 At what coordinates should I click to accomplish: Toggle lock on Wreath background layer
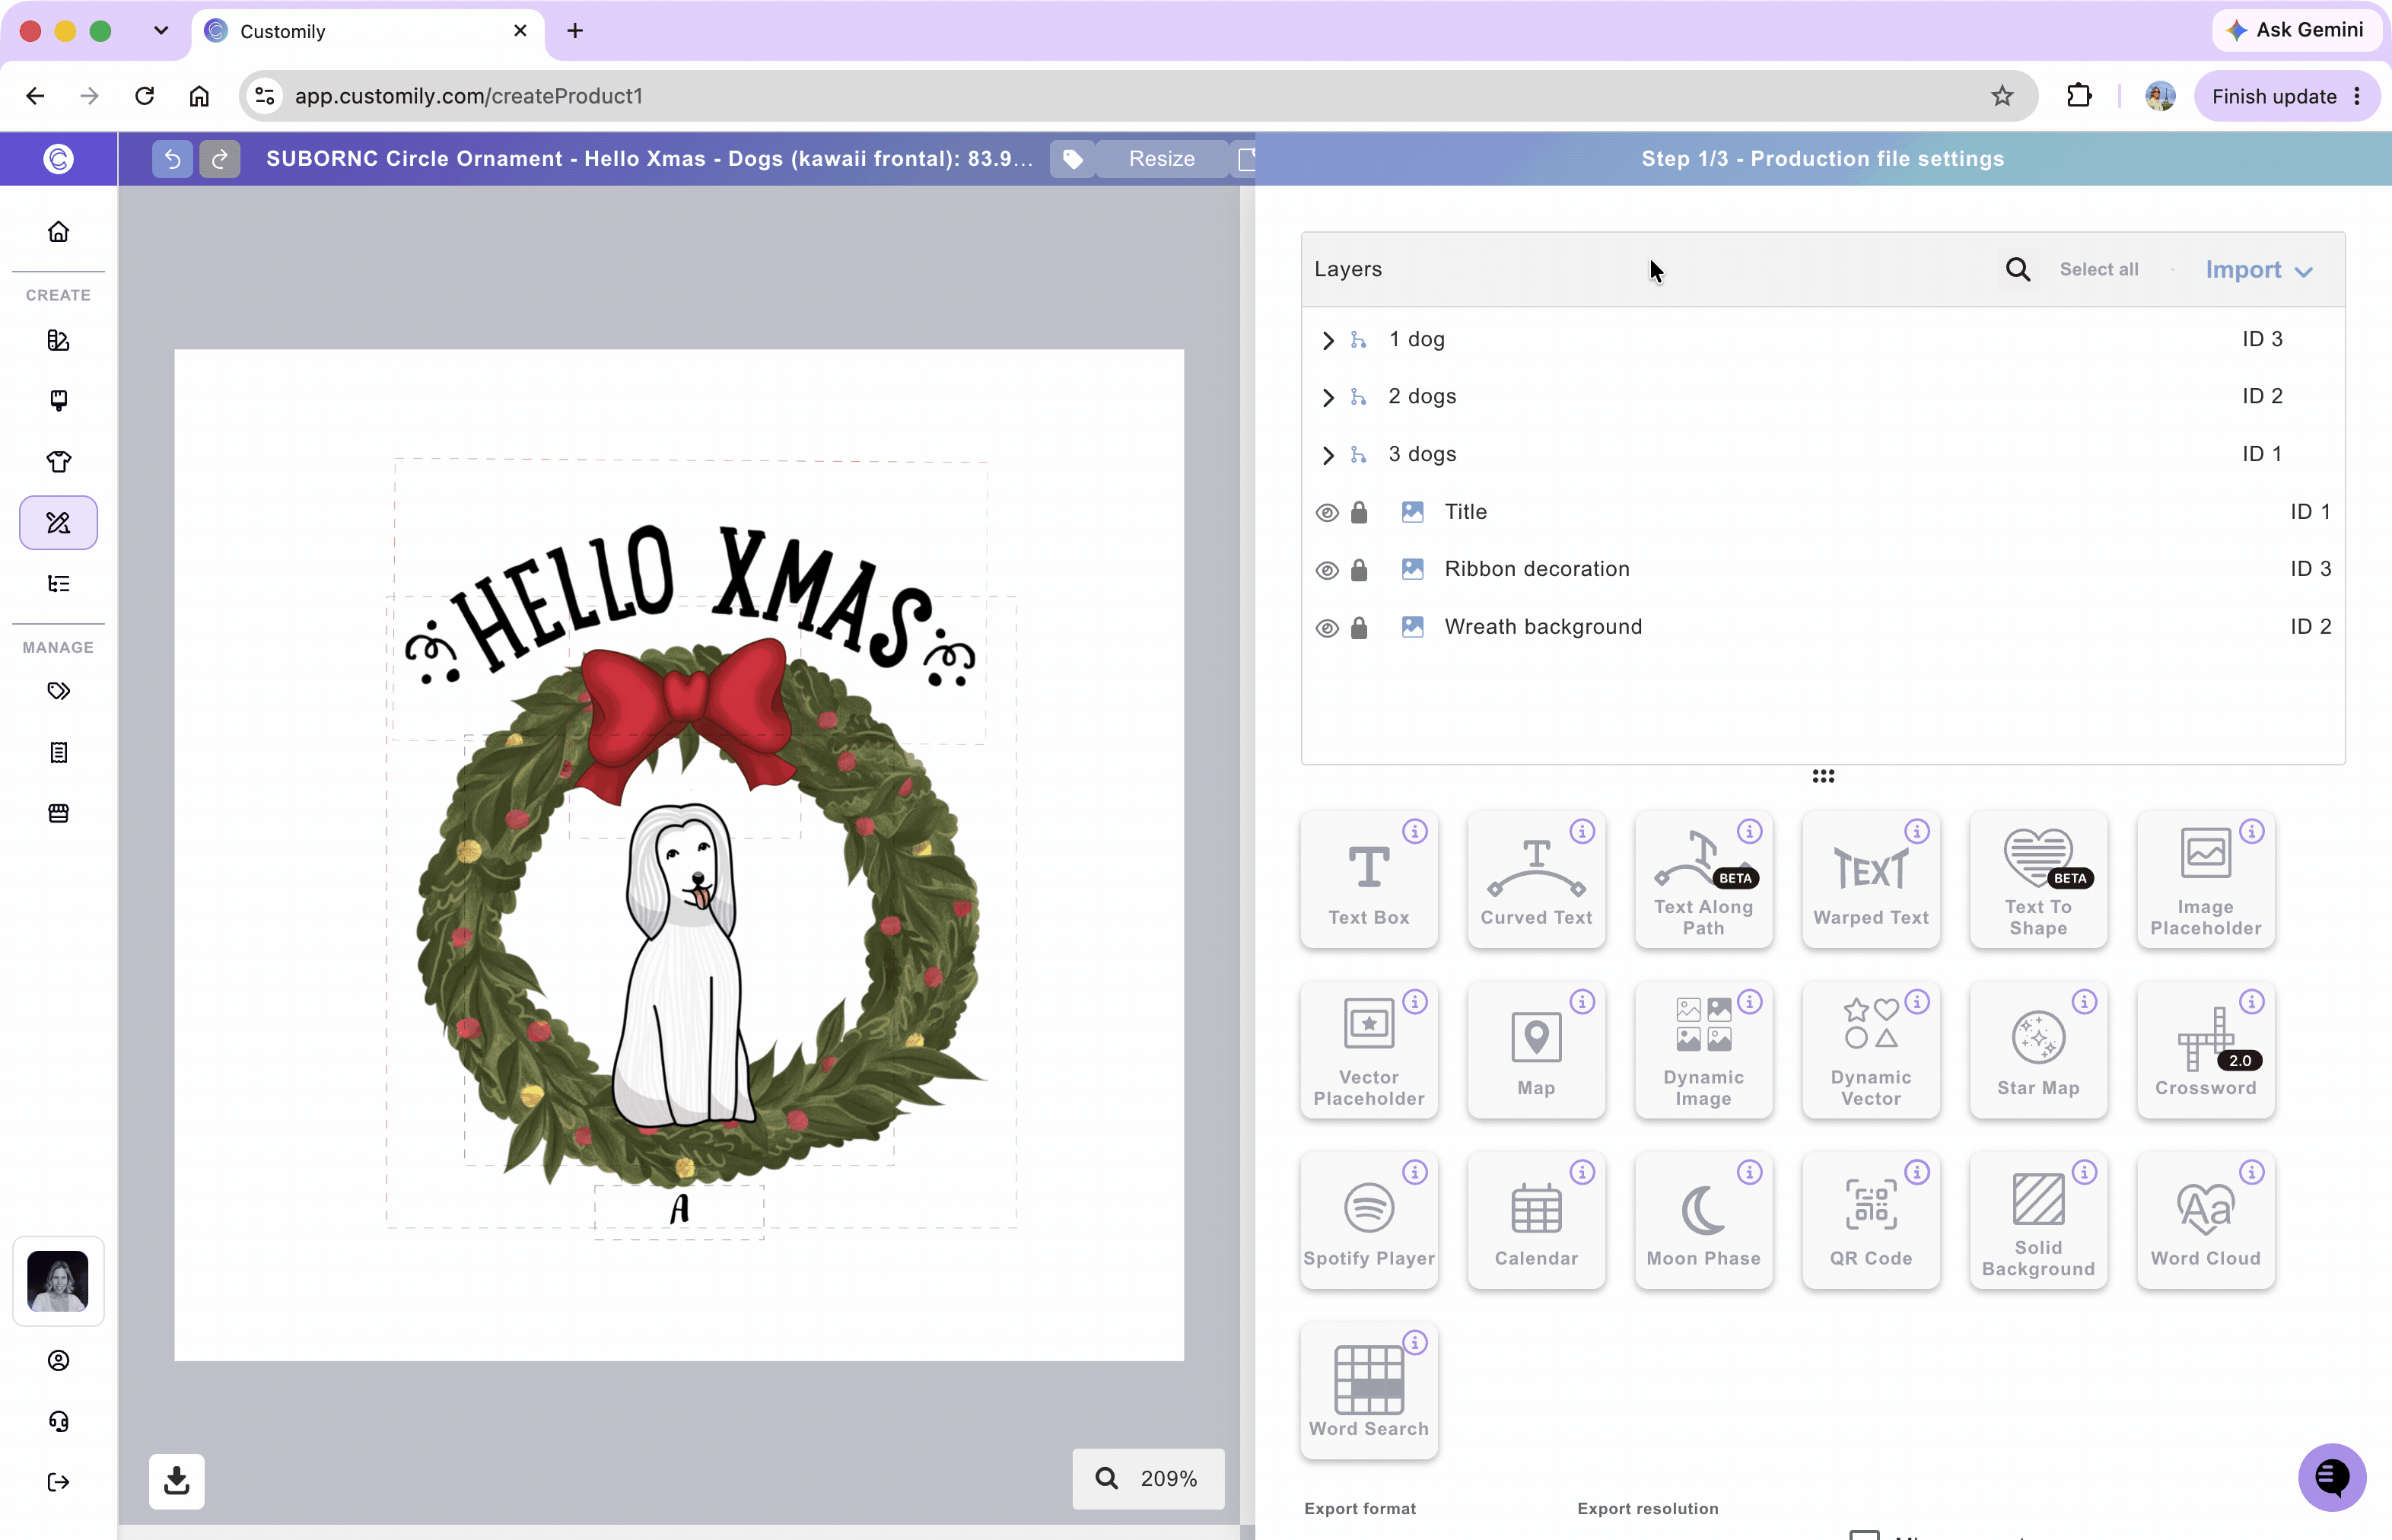(1359, 628)
